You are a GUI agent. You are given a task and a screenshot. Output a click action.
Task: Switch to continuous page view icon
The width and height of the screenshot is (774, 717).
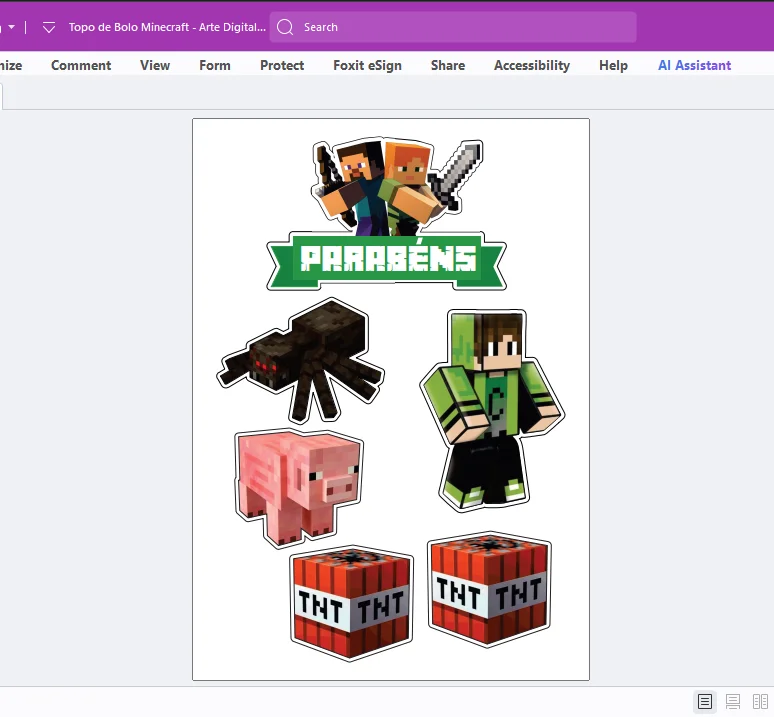coord(733,701)
